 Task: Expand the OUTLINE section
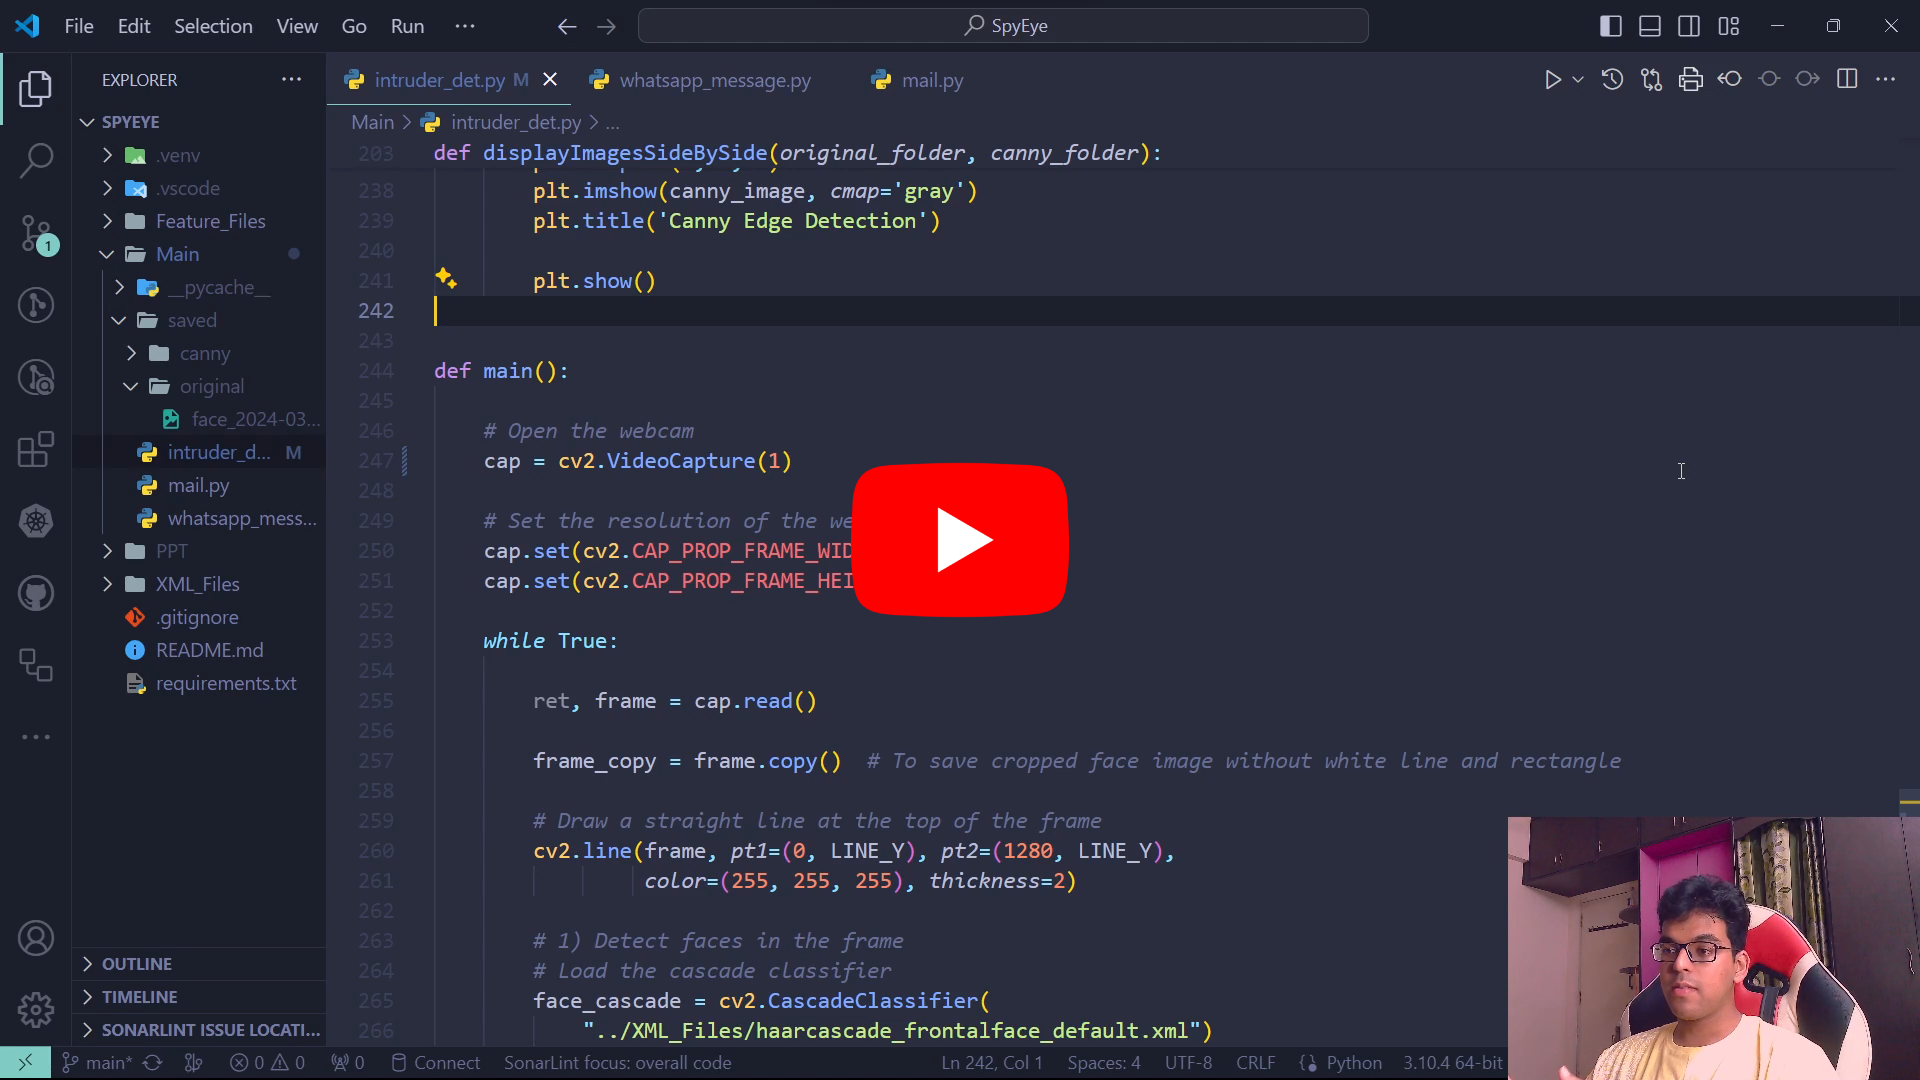click(x=137, y=964)
